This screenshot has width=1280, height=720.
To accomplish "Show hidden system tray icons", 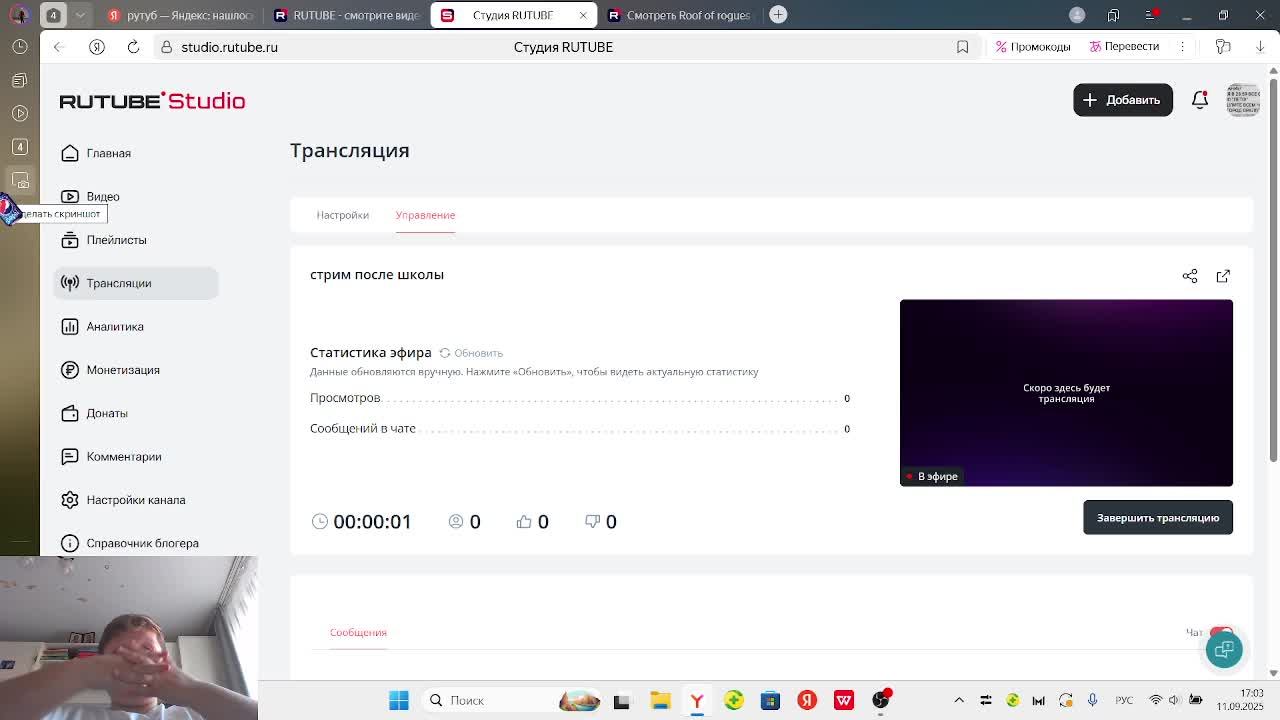I will tap(959, 700).
